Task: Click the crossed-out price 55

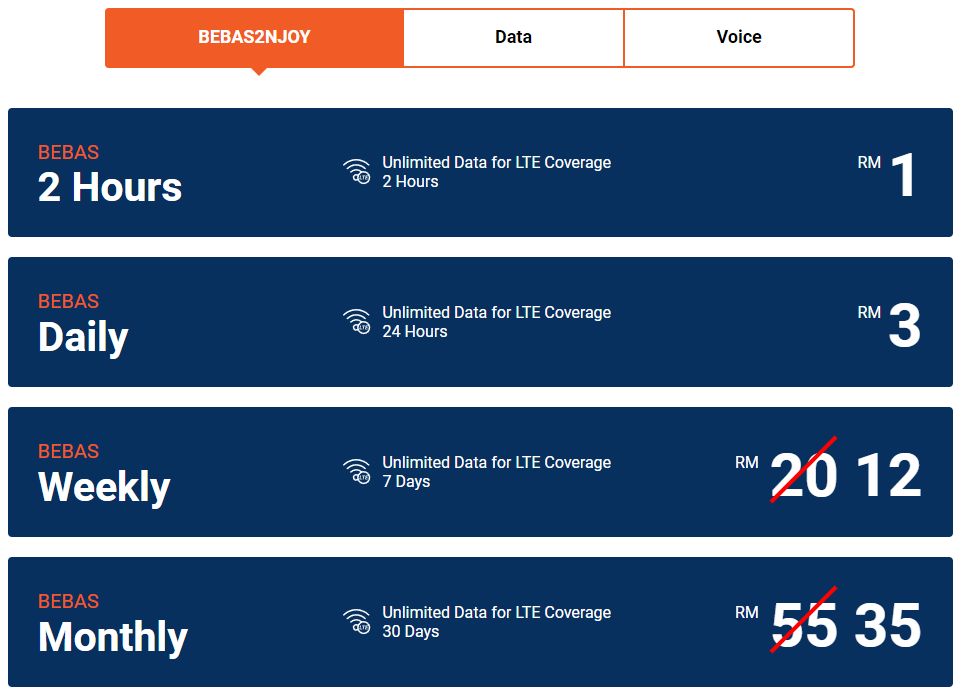Action: point(804,624)
